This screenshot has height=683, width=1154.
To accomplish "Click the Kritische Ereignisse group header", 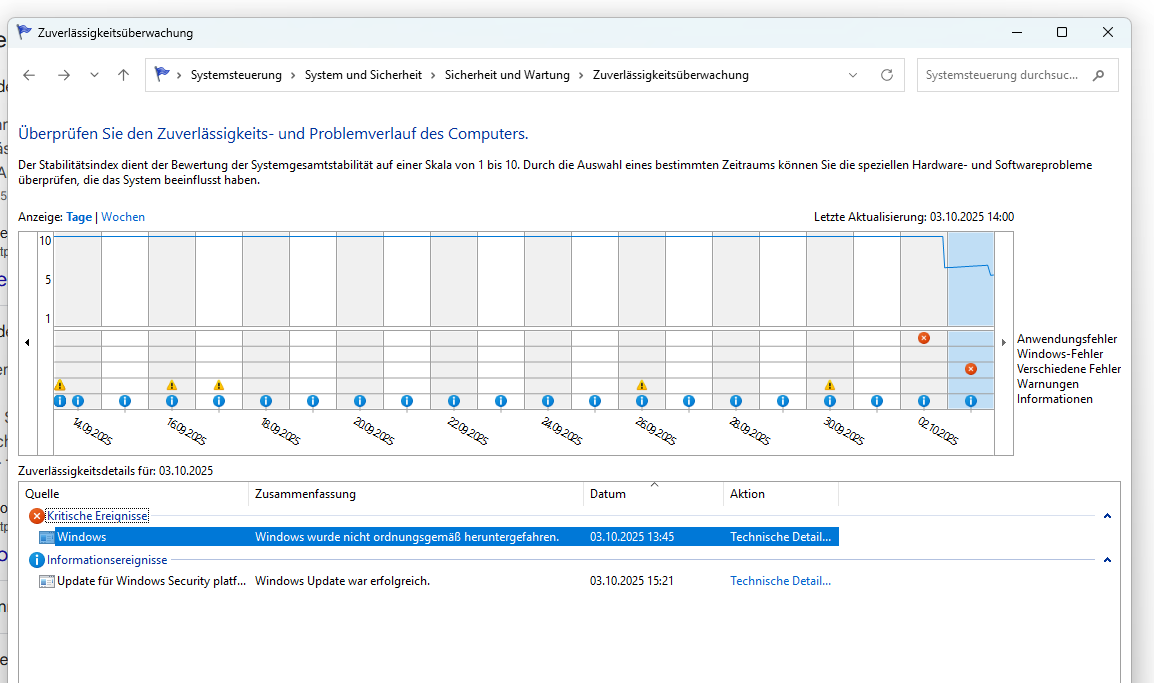I will (97, 516).
